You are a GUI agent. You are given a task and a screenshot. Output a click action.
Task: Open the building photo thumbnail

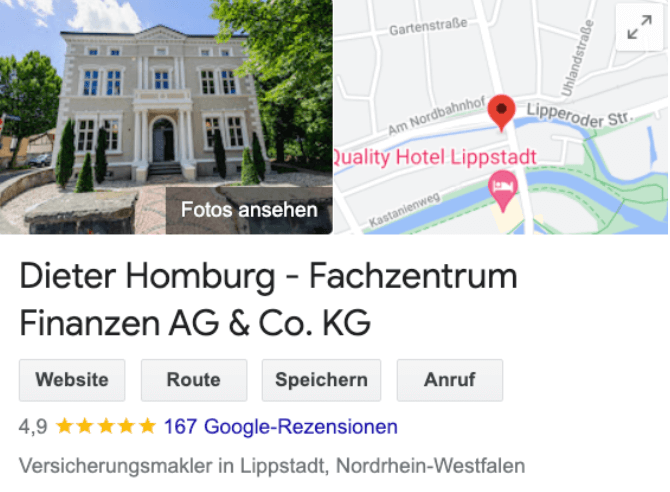[x=166, y=117]
